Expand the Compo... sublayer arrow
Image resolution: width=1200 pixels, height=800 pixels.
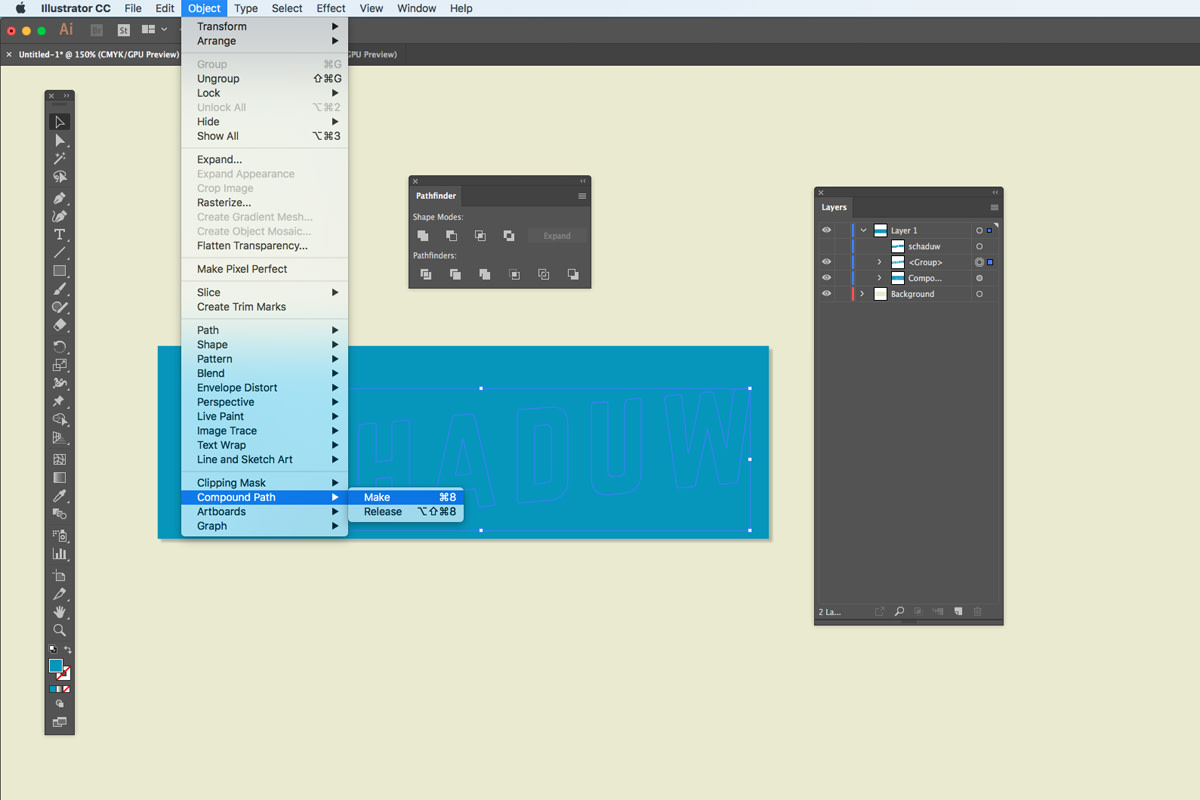tap(879, 278)
